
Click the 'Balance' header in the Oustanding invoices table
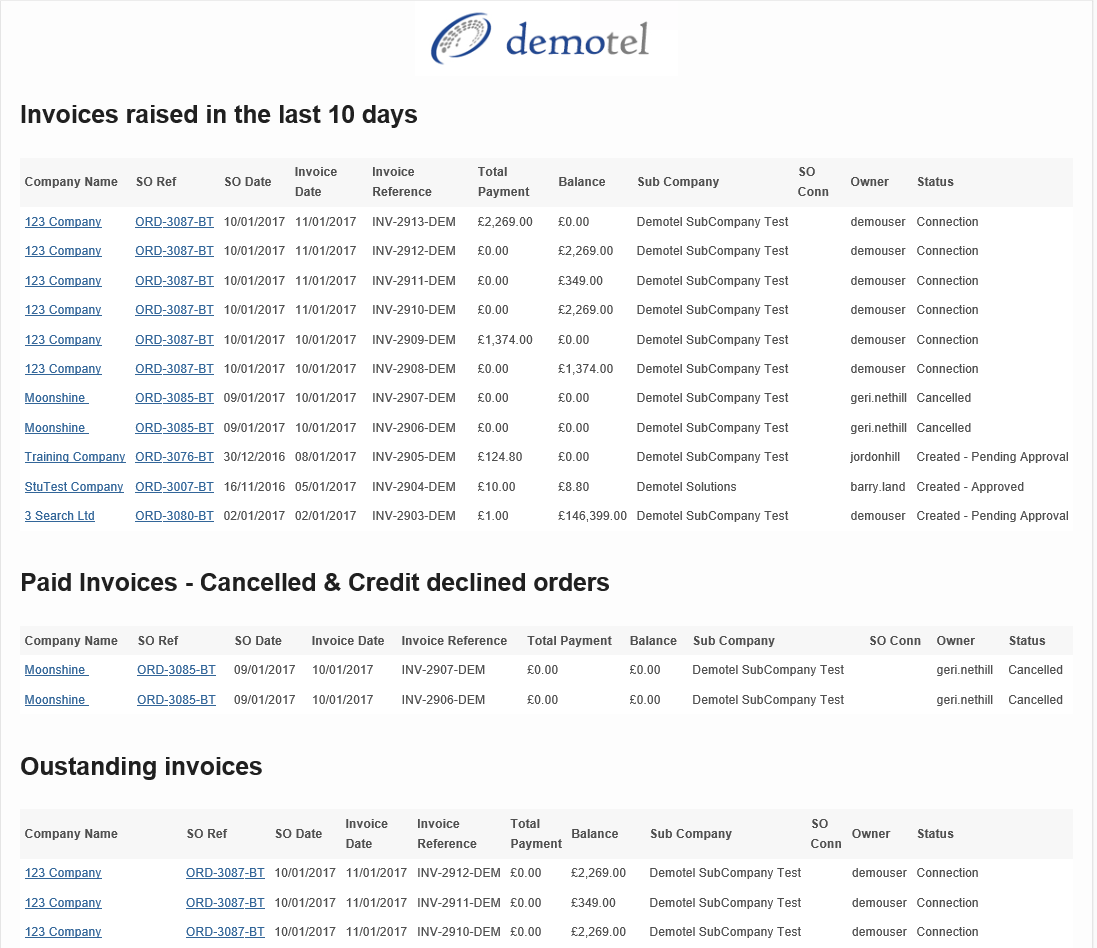[x=595, y=834]
